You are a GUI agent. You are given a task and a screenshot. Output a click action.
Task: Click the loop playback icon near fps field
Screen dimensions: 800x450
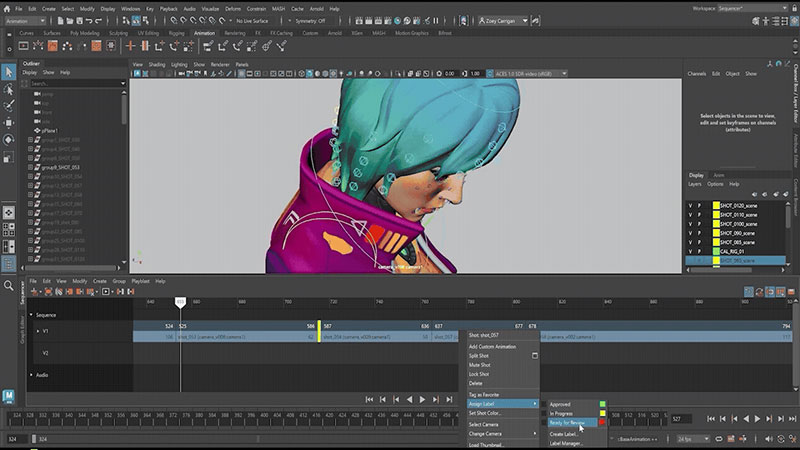[x=718, y=439]
